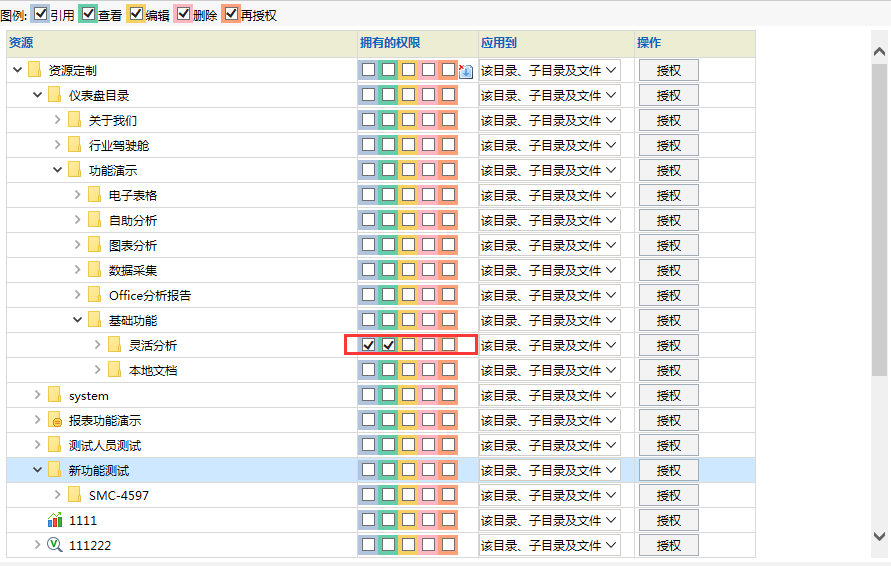Check 删除 permission for 电子表格
The image size is (891, 566).
pos(428,195)
